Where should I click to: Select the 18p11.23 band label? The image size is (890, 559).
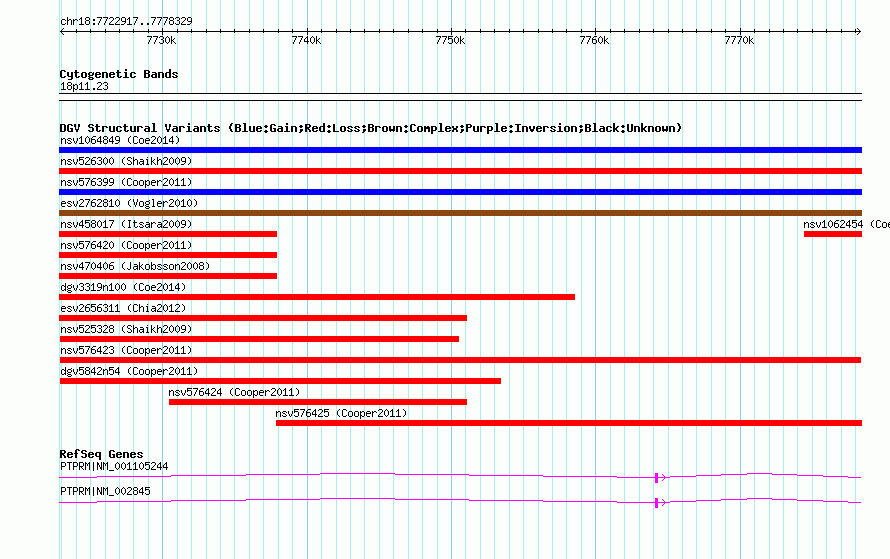click(84, 86)
